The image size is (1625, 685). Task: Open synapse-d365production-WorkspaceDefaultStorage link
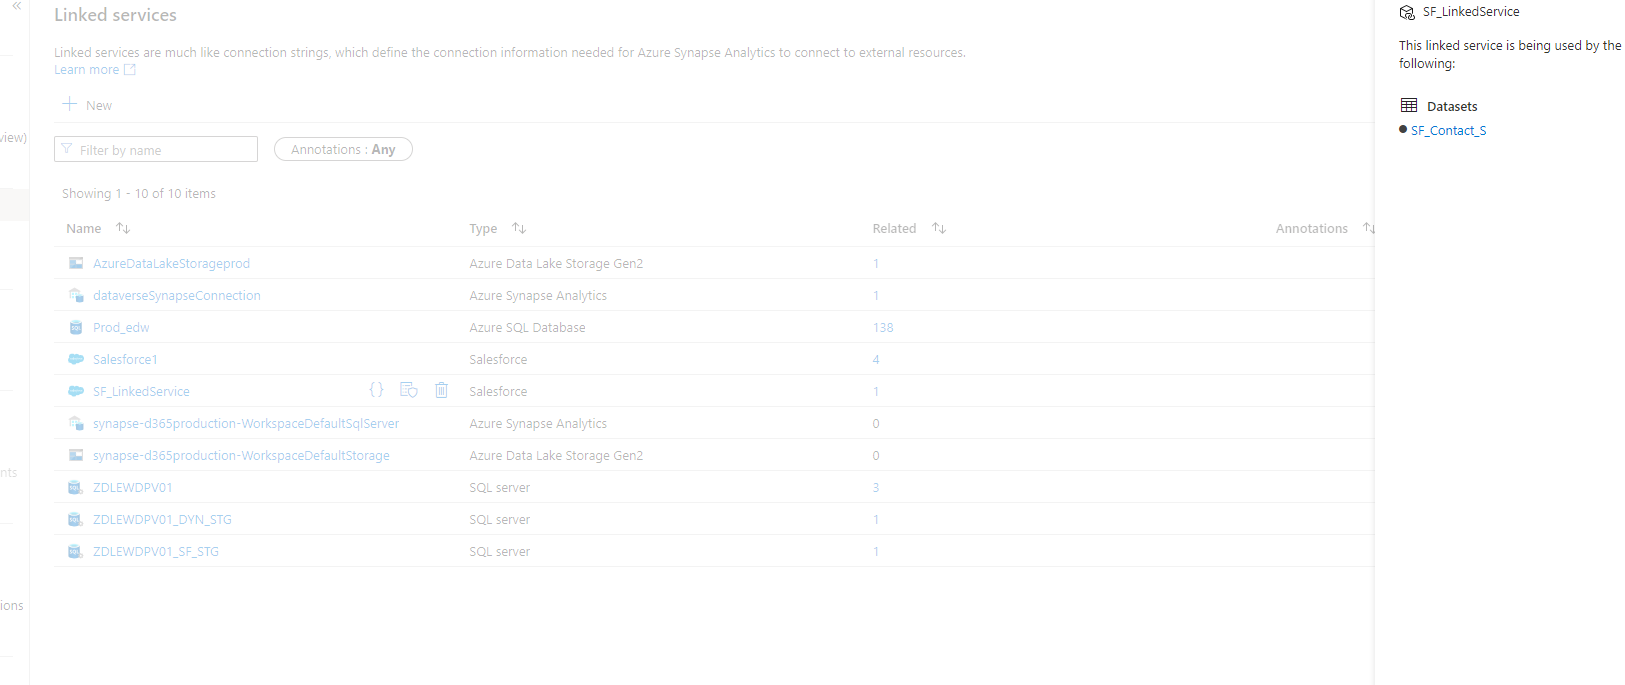(x=241, y=455)
